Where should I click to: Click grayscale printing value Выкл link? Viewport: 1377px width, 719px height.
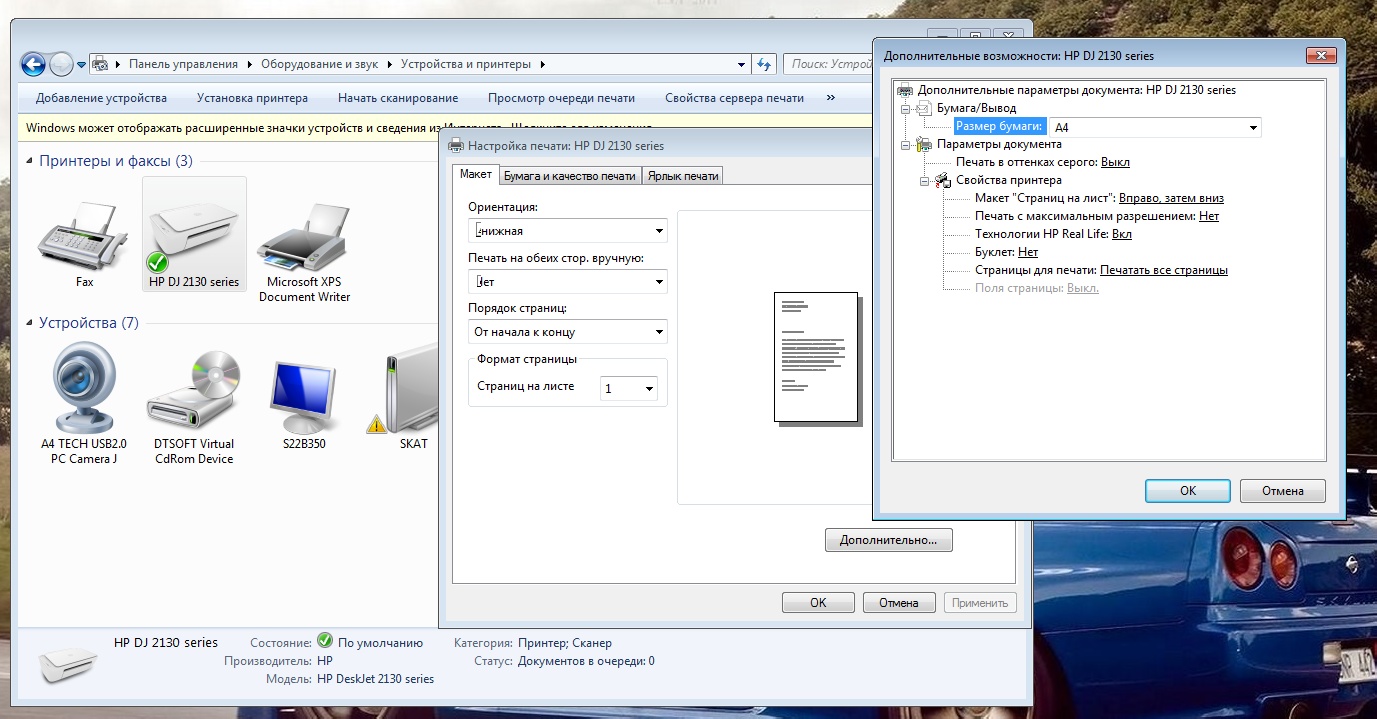[1115, 162]
